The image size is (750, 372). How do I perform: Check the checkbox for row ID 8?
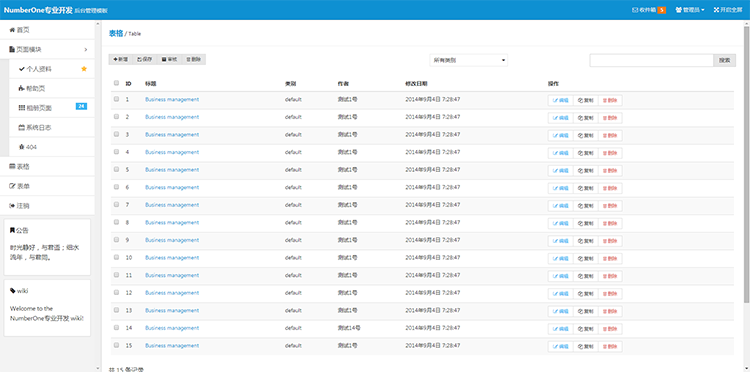click(116, 222)
